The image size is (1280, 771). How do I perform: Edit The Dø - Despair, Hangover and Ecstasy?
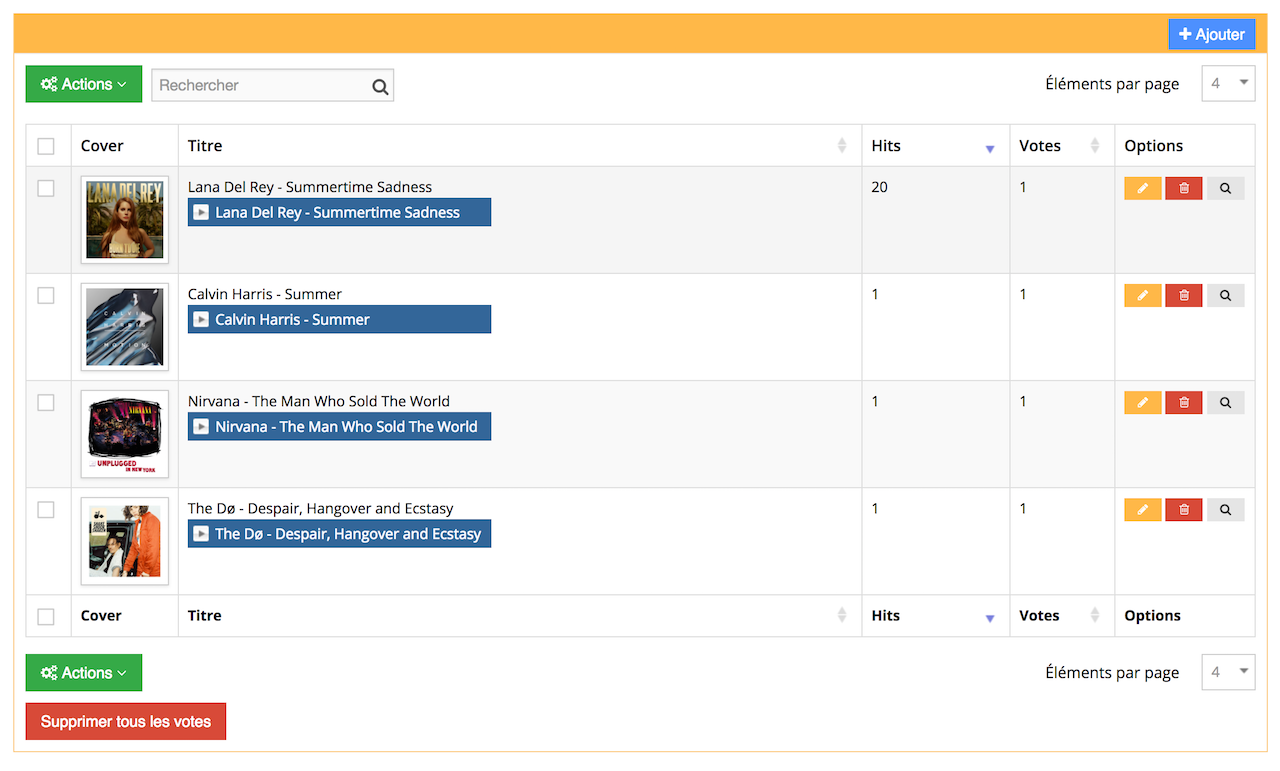point(1142,510)
